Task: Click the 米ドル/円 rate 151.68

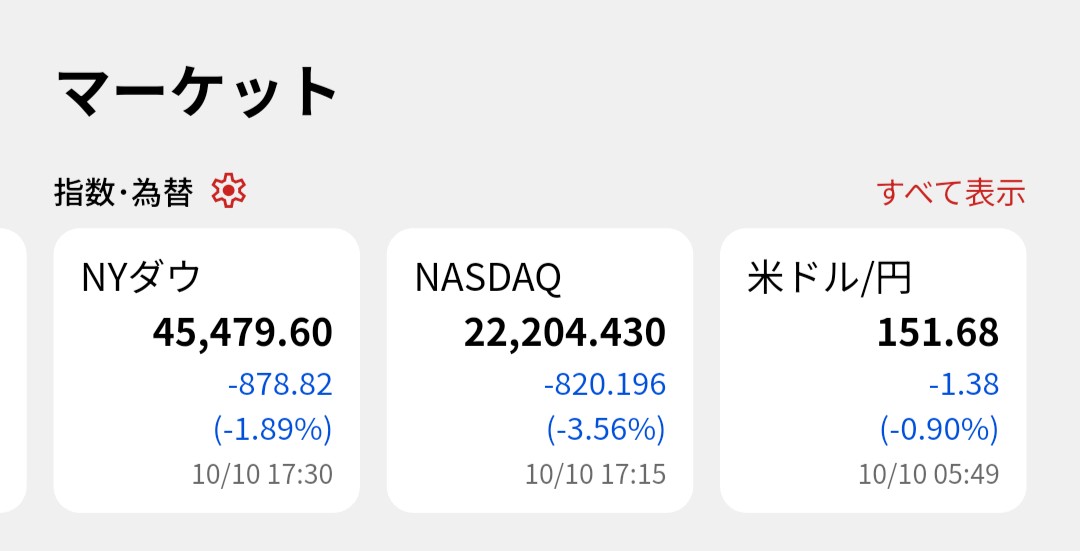Action: (937, 333)
